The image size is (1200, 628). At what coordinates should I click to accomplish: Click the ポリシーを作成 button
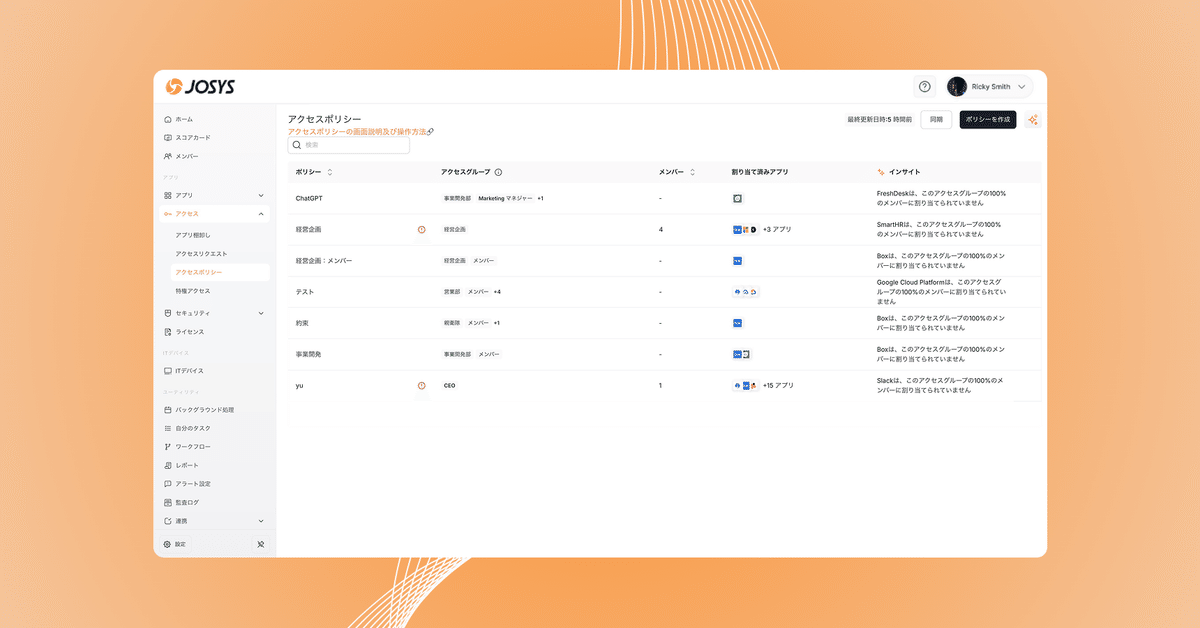pos(988,120)
